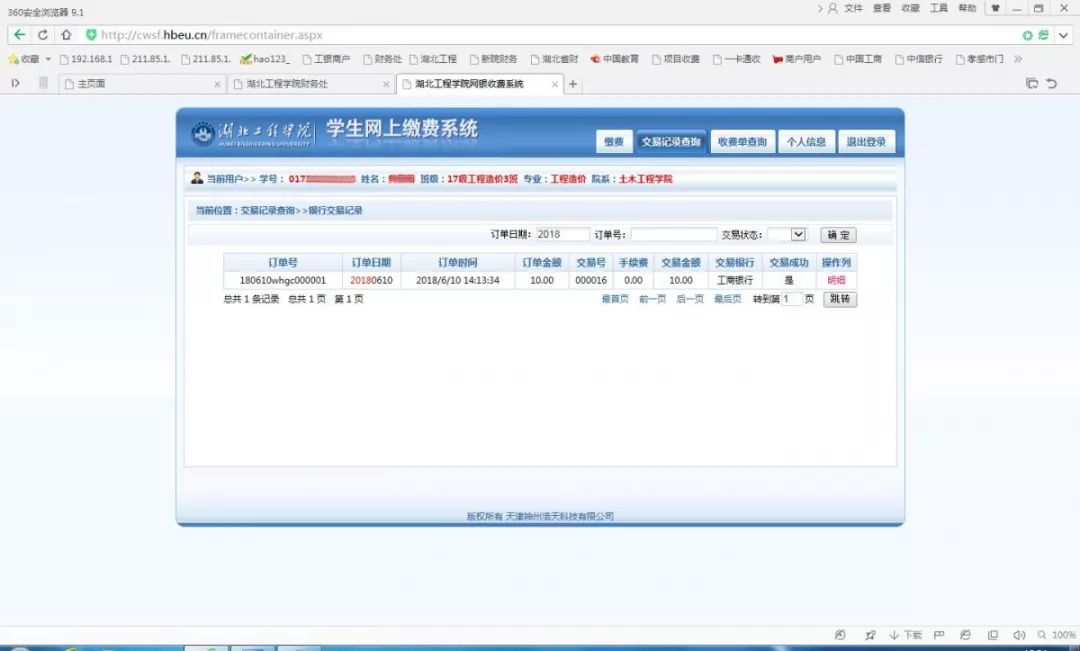Viewport: 1080px width, 651px height.
Task: Click the green extension icon in address bar
Action: (x=1028, y=35)
